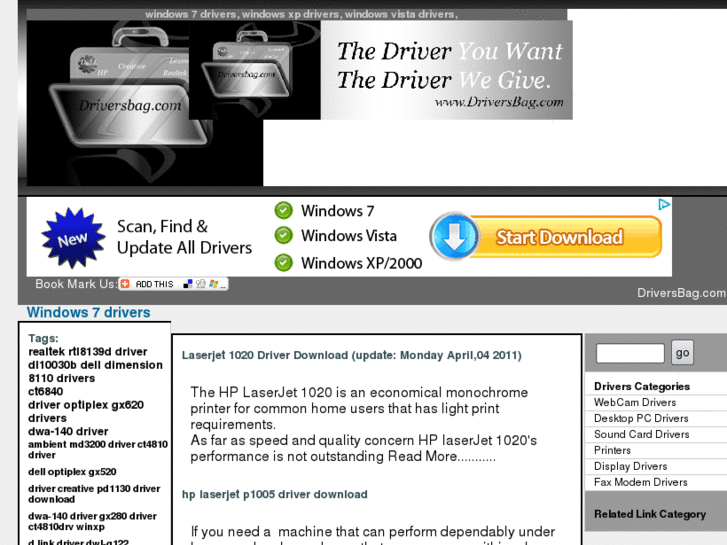This screenshot has width=727, height=545.
Task: Select dwa-140 driver gx280 driver ct4810drv tag
Action: click(92, 521)
